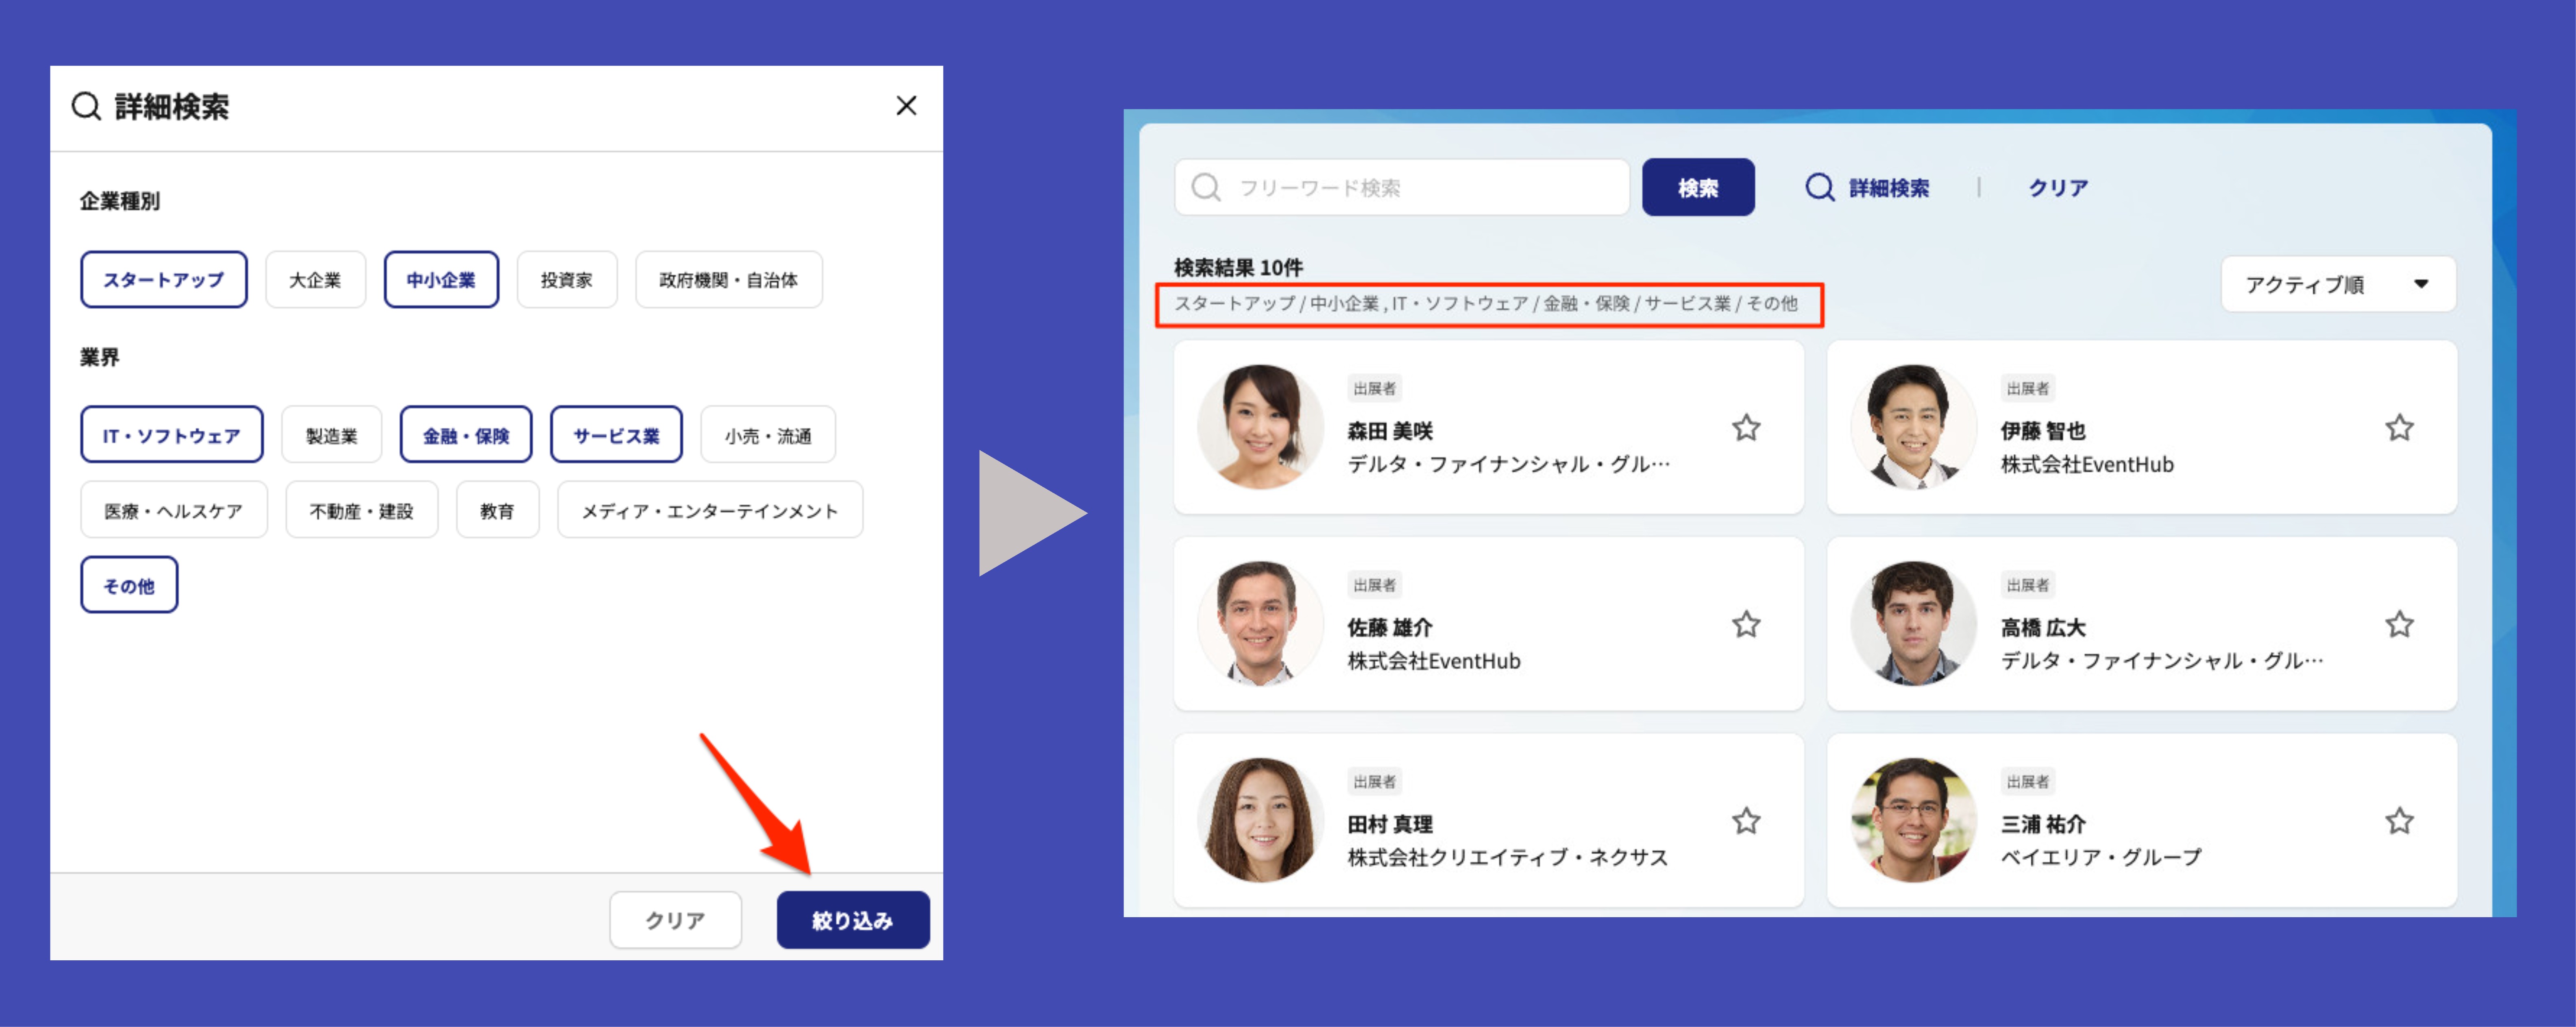Toggle the サービス業 industry chip
This screenshot has width=2576, height=1027.
click(616, 435)
